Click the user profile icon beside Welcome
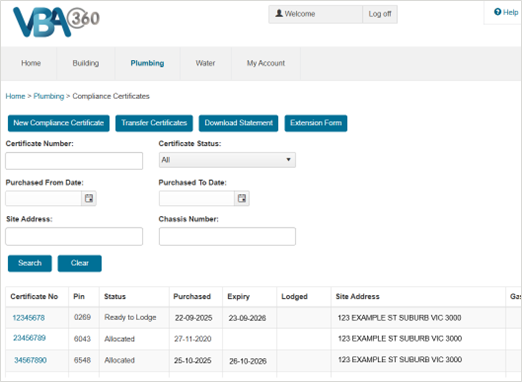Image resolution: width=522 pixels, height=382 pixels. tap(279, 13)
